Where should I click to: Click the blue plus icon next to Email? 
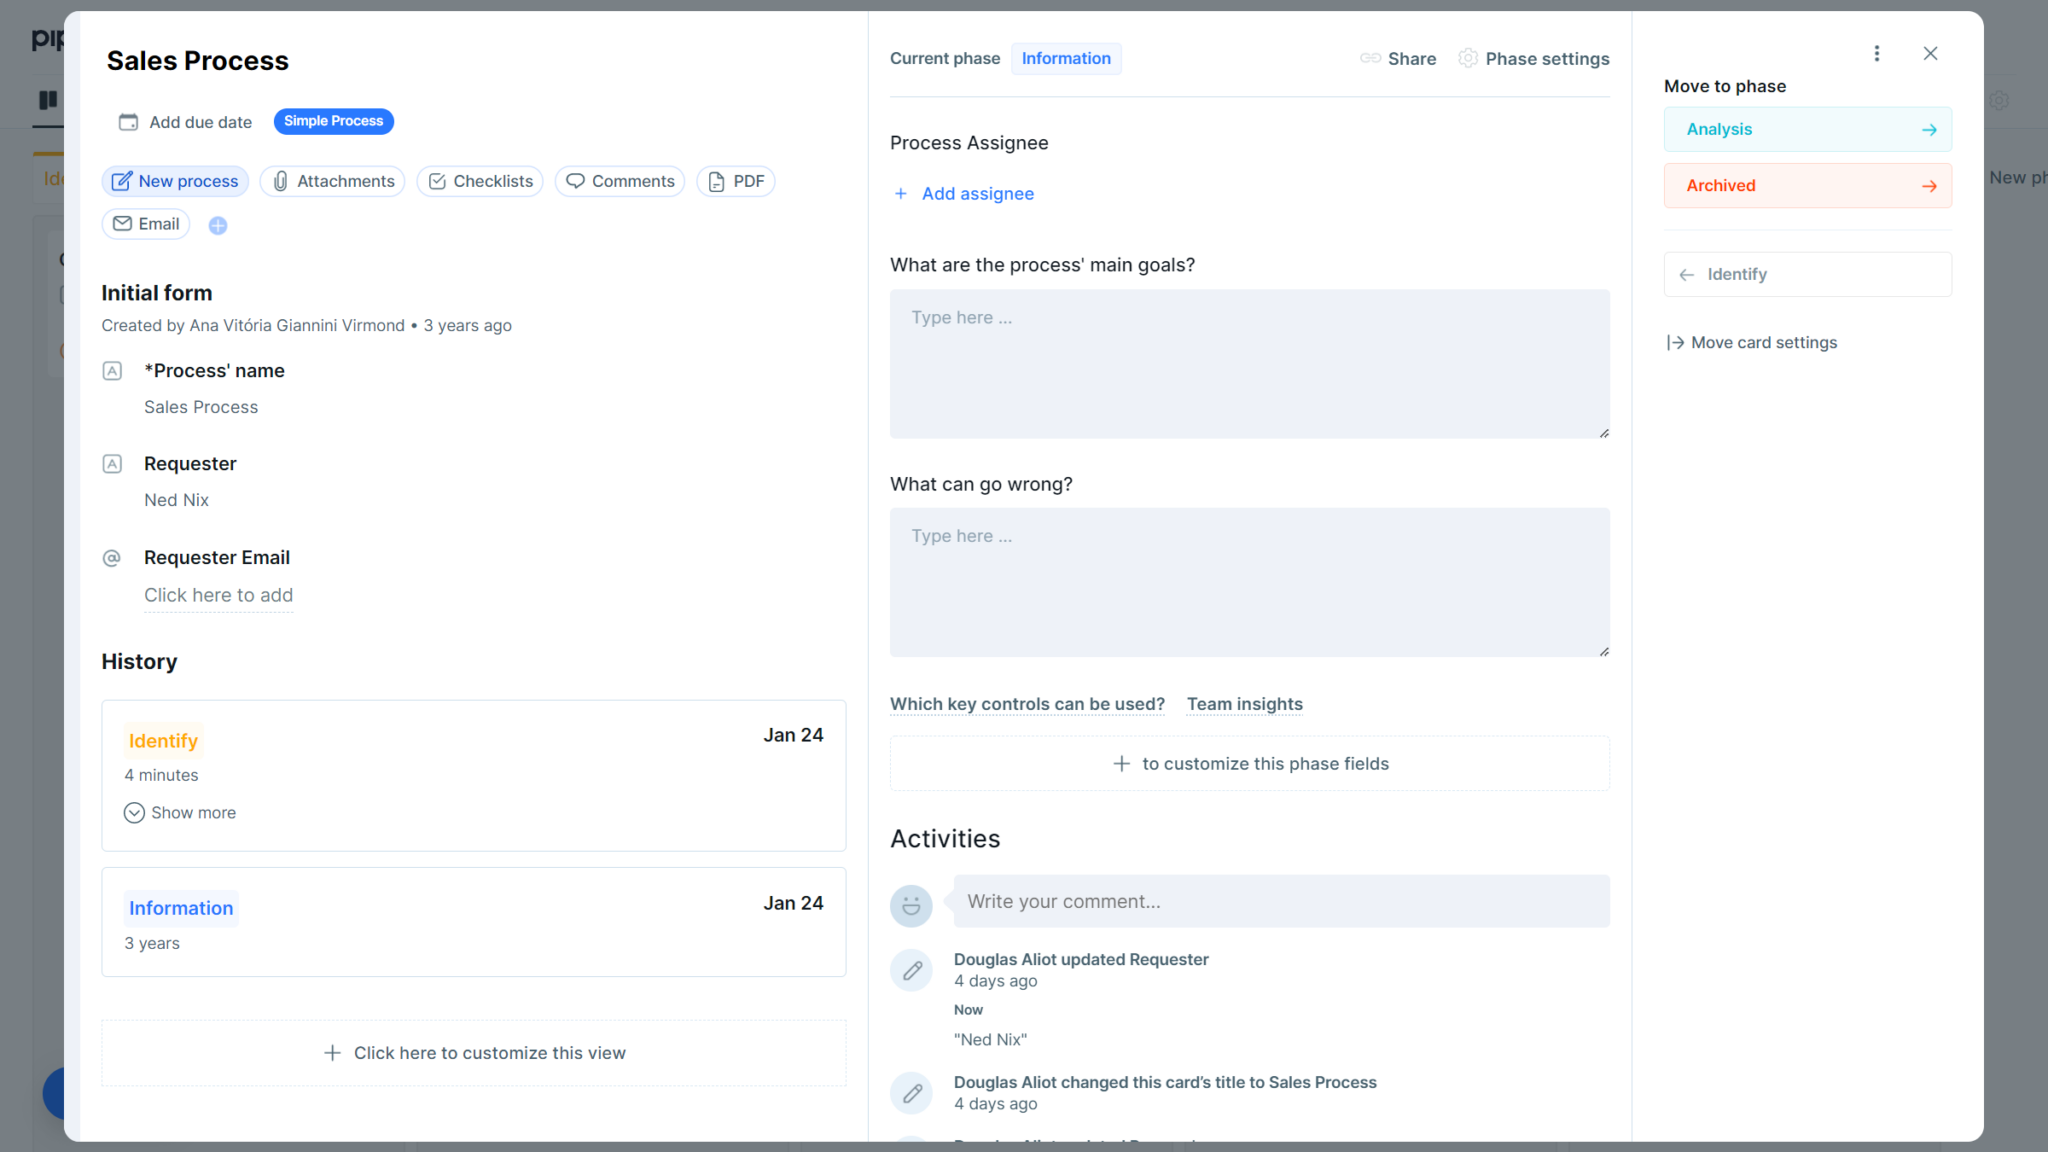coord(218,224)
